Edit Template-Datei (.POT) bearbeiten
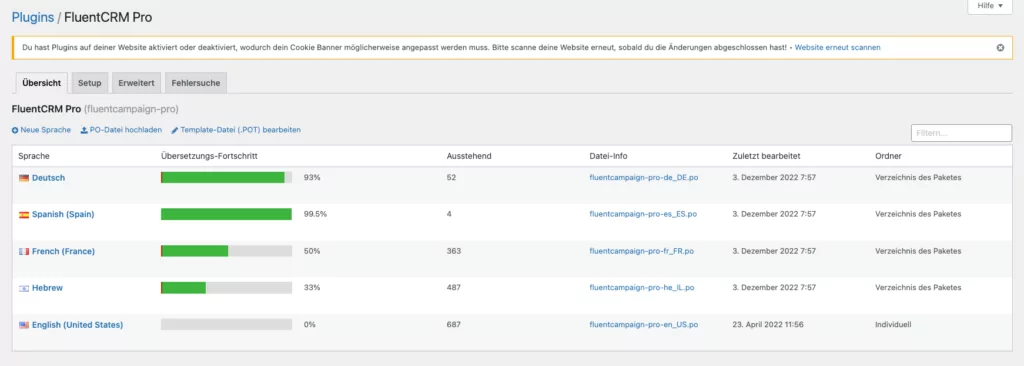1024x366 pixels. tap(236, 130)
